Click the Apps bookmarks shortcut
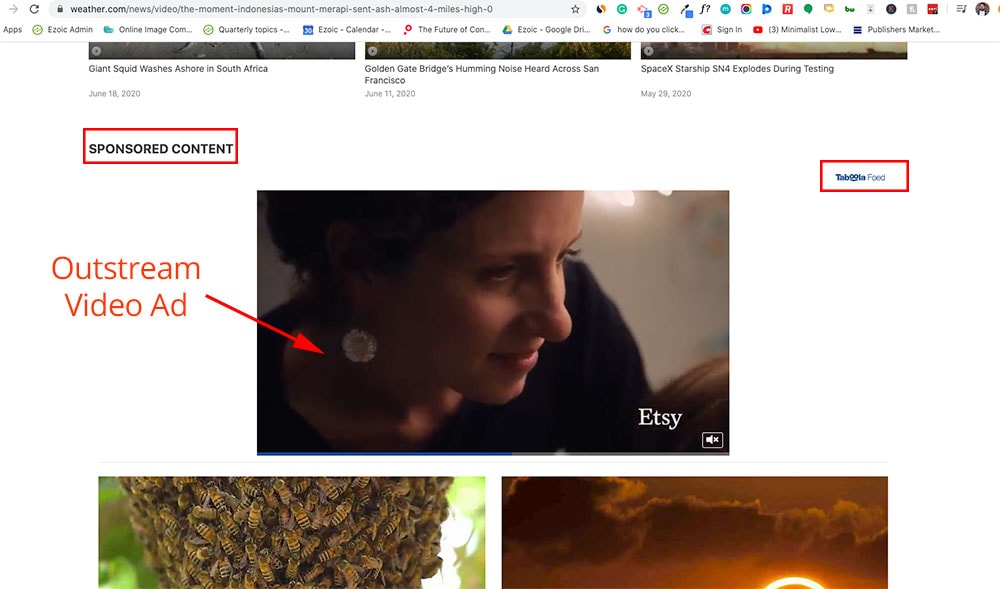 pyautogui.click(x=12, y=30)
